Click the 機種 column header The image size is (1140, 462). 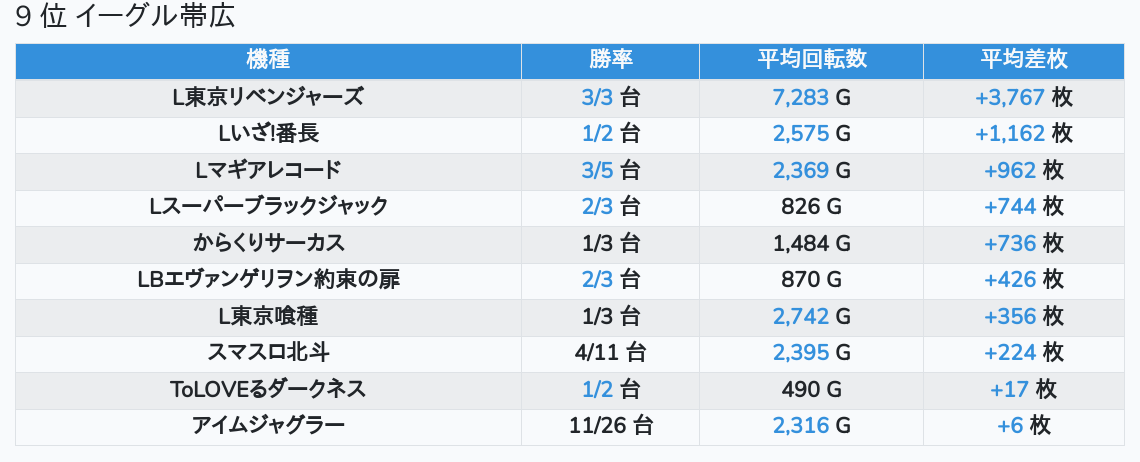(268, 60)
